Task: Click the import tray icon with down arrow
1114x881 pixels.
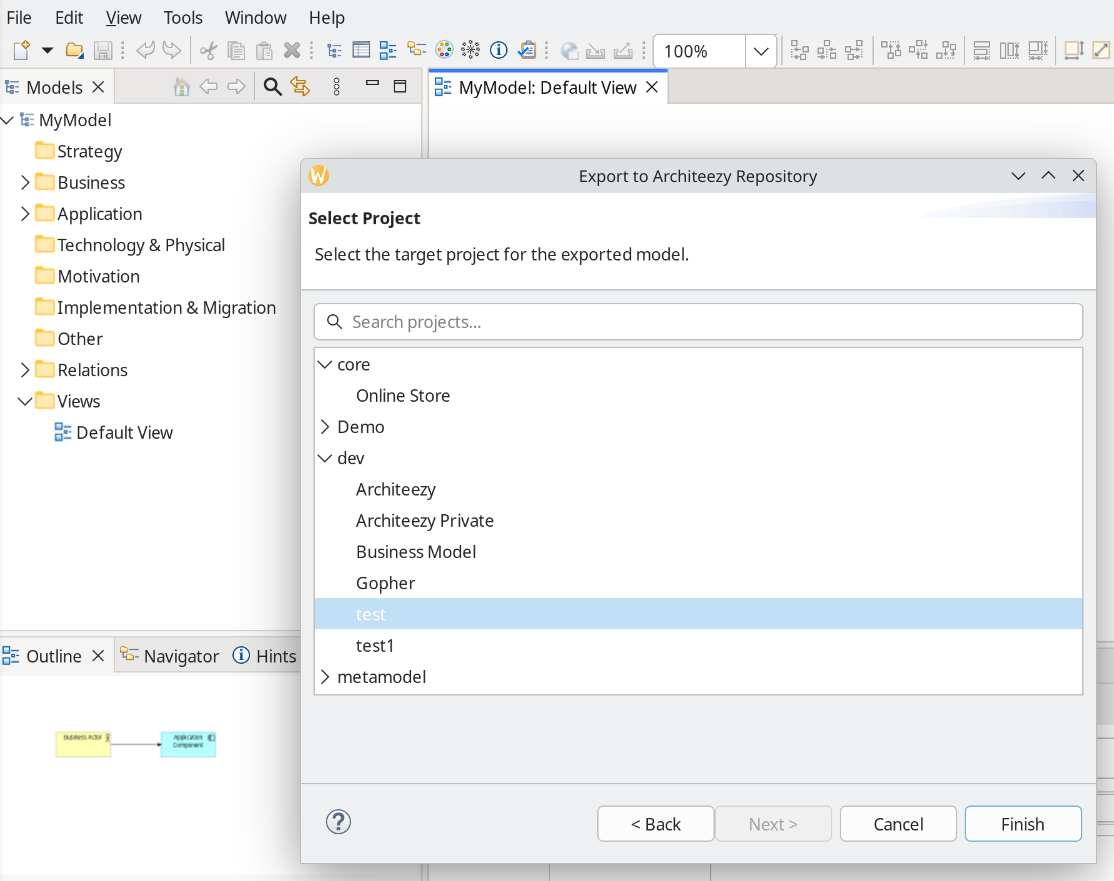Action: point(595,51)
